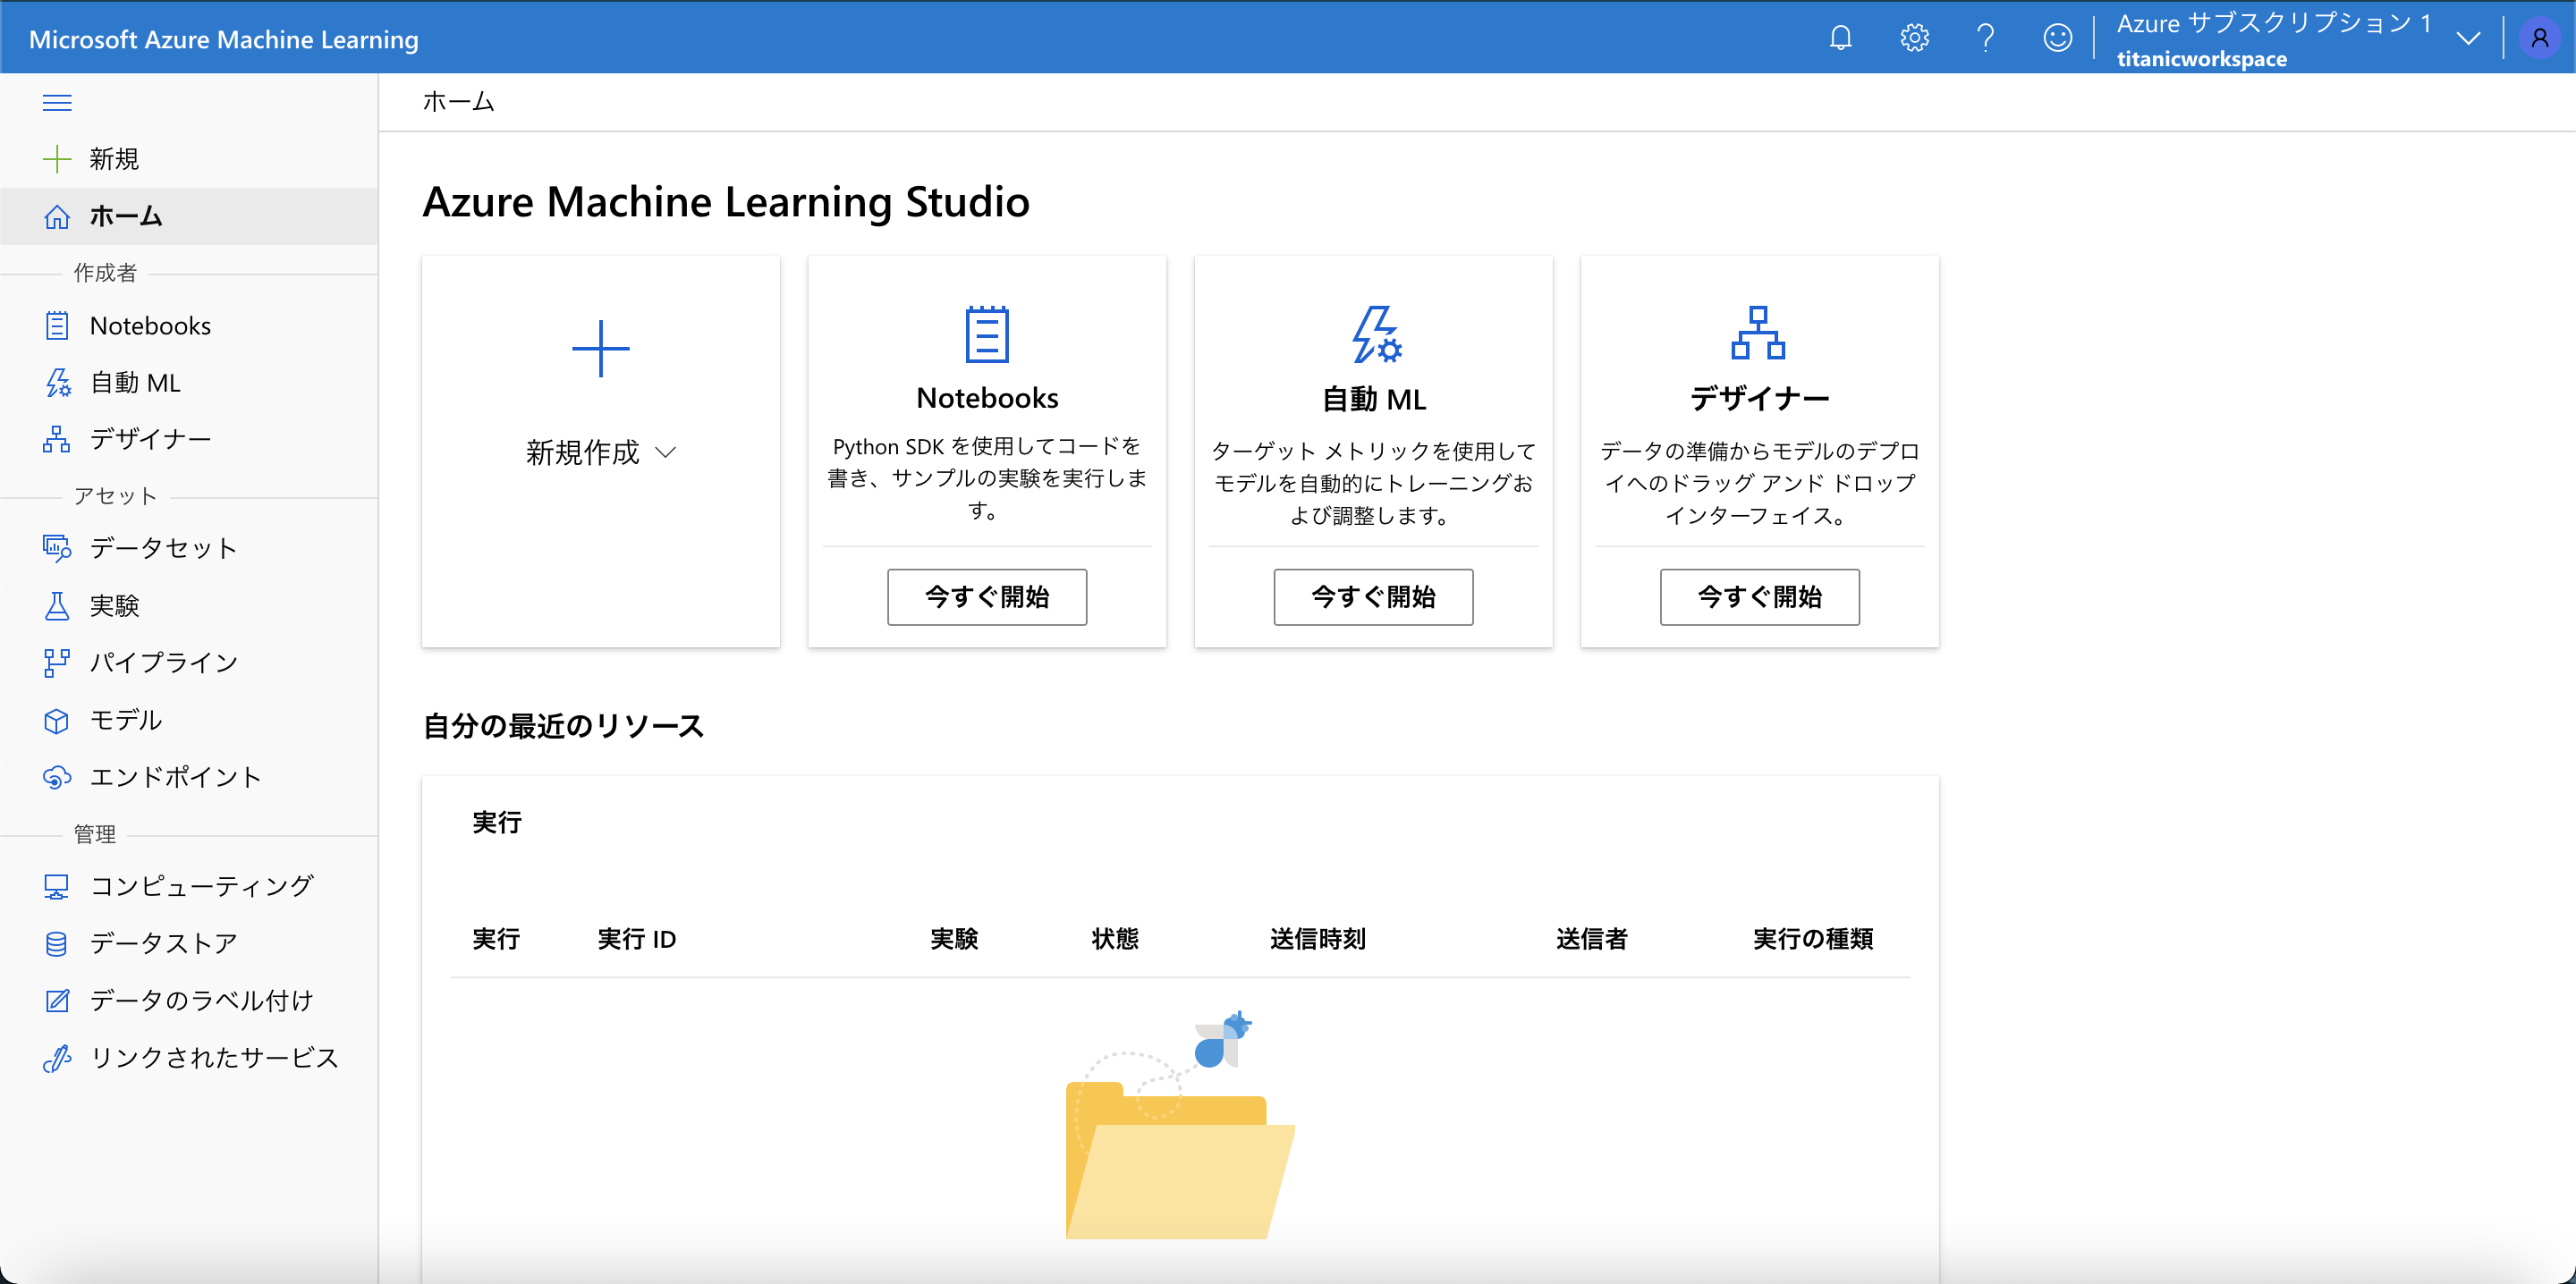Open エンドポイント from the sidebar
This screenshot has width=2576, height=1284.
coord(174,777)
